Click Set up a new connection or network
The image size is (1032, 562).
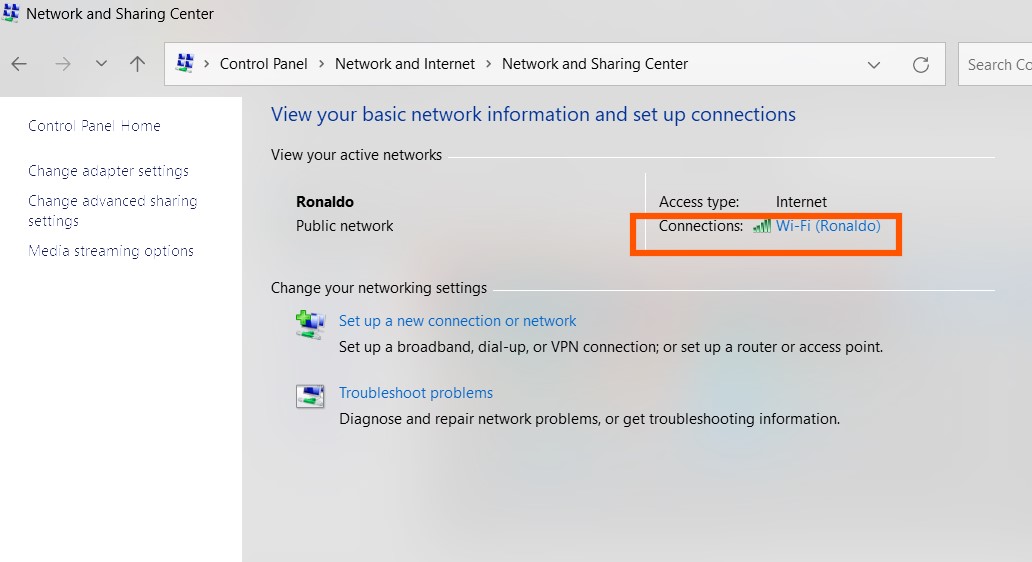coord(457,320)
